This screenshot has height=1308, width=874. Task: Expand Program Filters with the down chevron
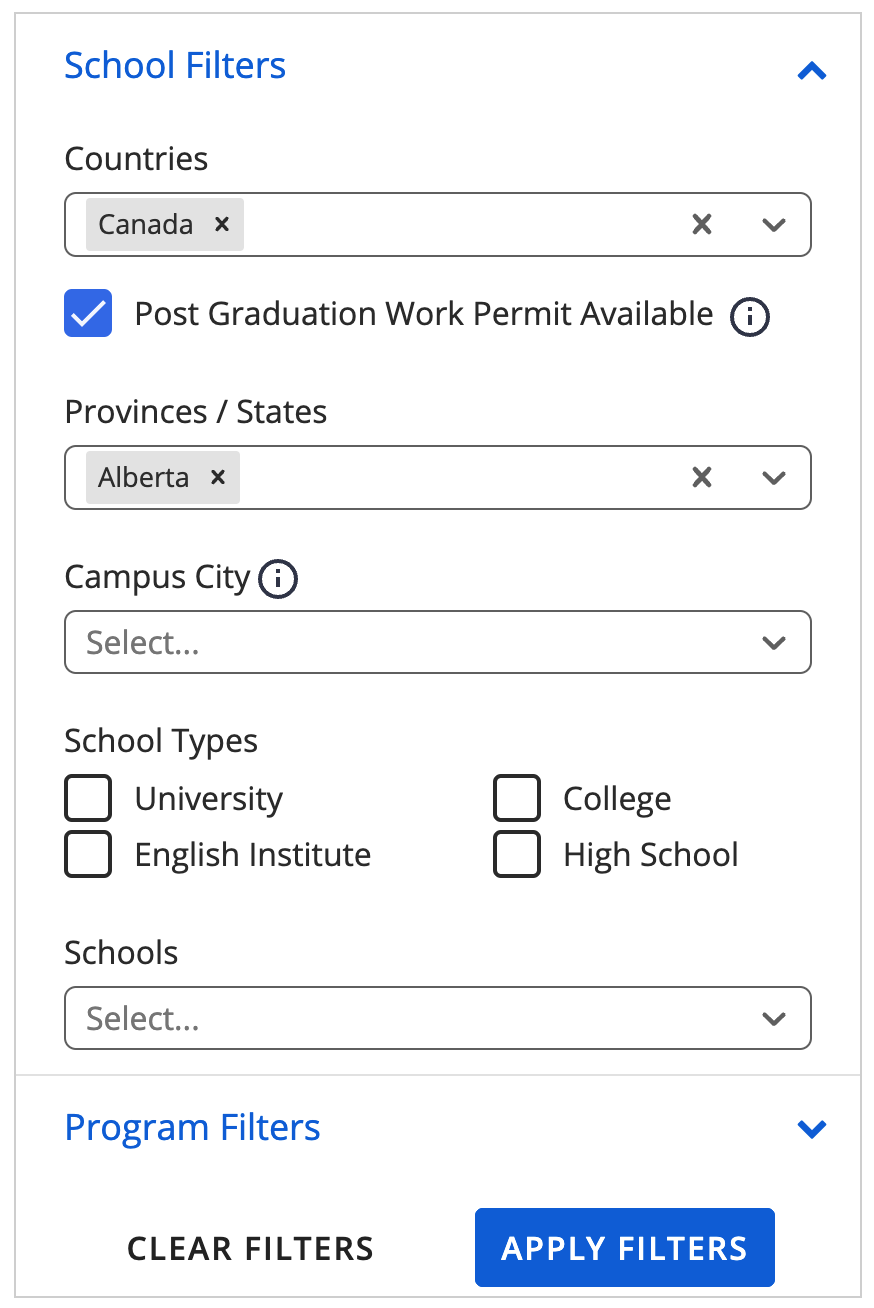pyautogui.click(x=811, y=1129)
